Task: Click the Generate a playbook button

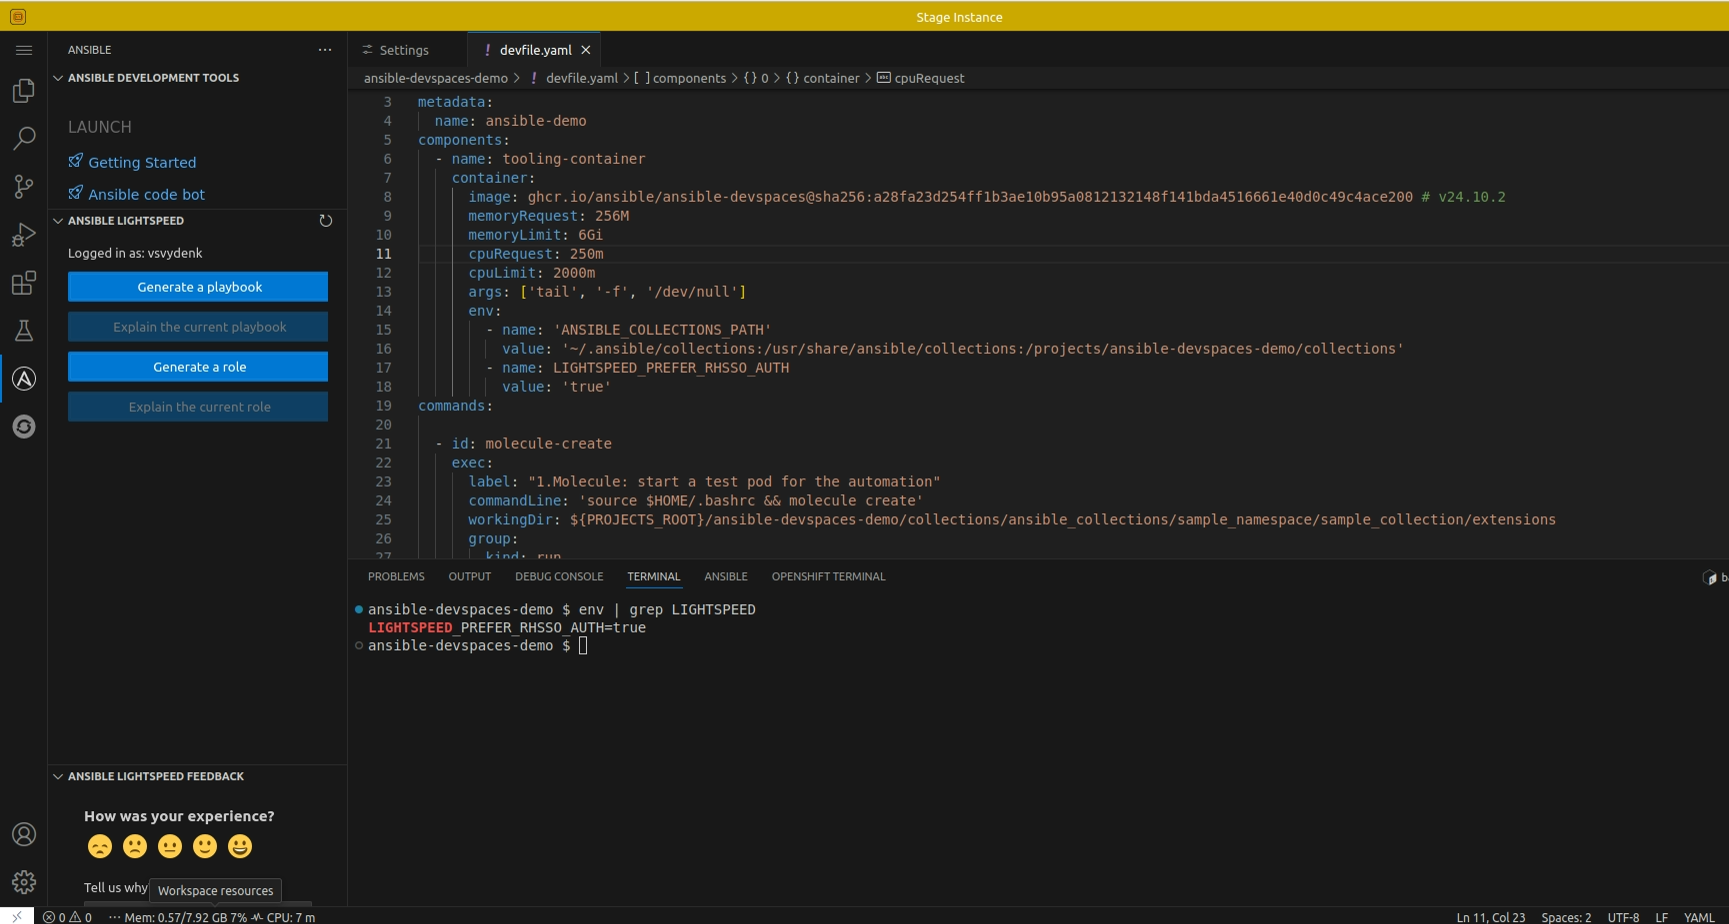Action: click(198, 287)
